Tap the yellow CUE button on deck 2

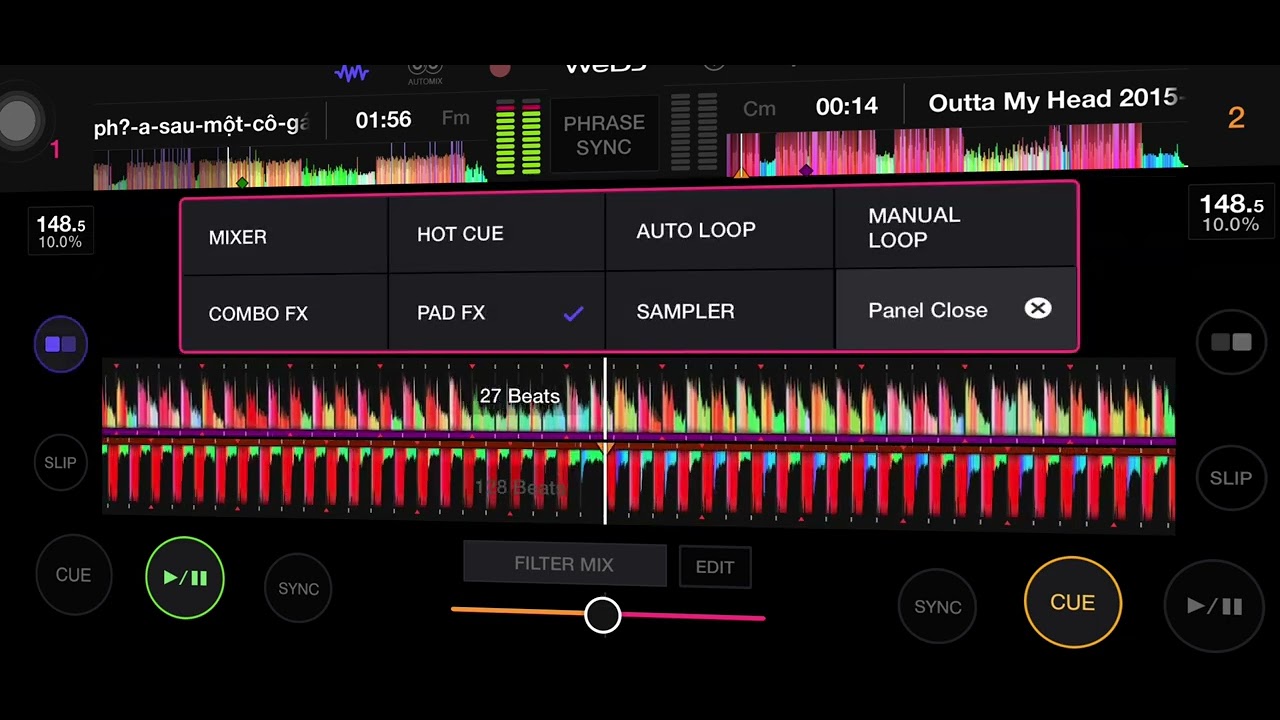pos(1072,602)
